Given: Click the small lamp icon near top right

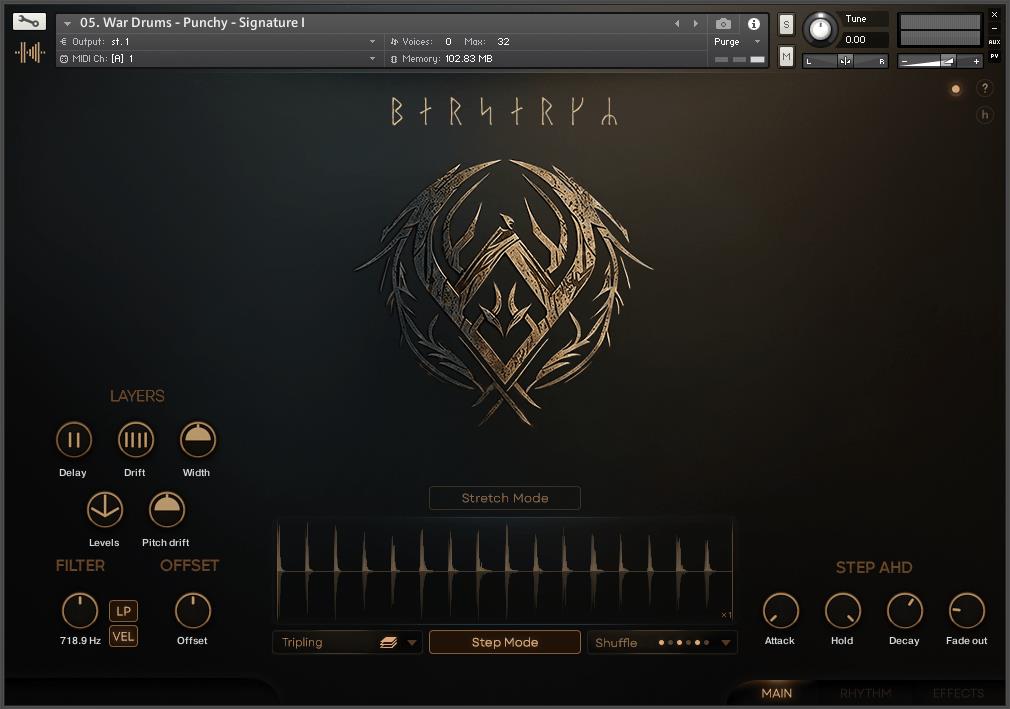Looking at the screenshot, I should pos(956,88).
